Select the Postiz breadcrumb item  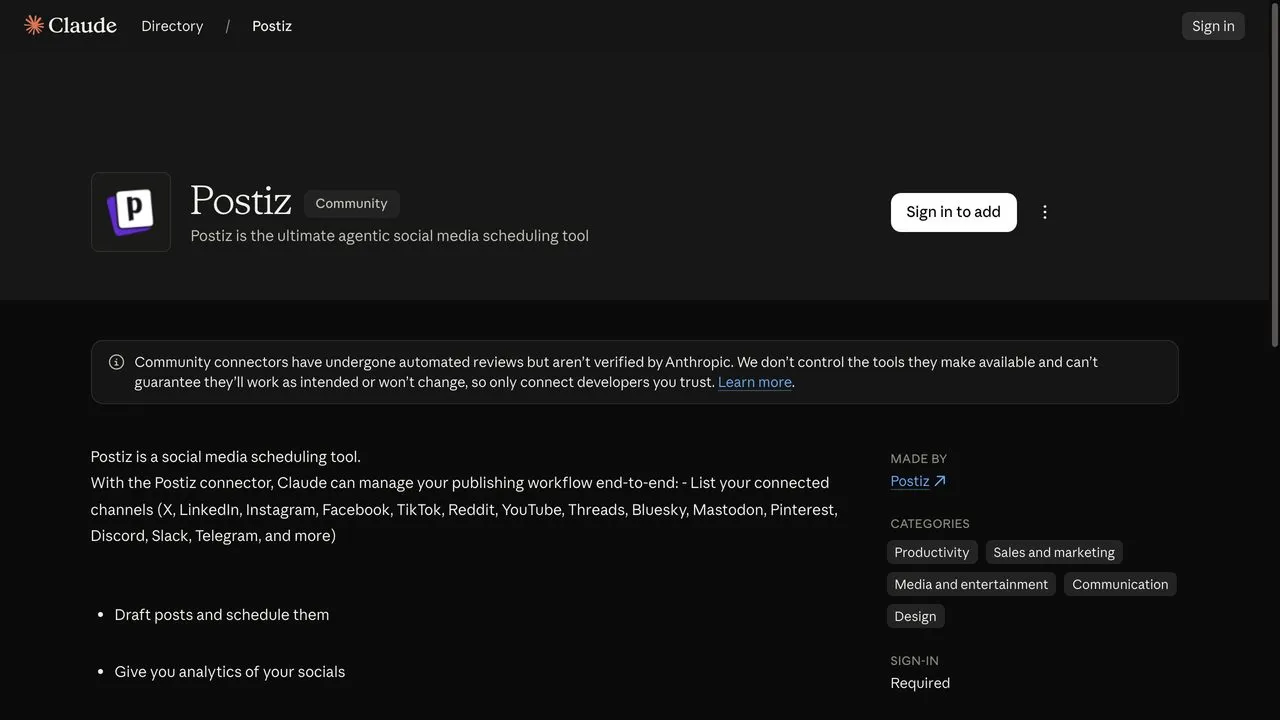coord(272,26)
